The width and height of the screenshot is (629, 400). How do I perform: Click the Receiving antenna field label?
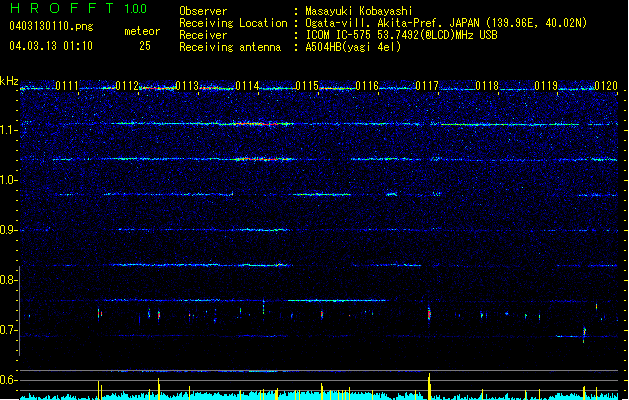click(x=230, y=47)
